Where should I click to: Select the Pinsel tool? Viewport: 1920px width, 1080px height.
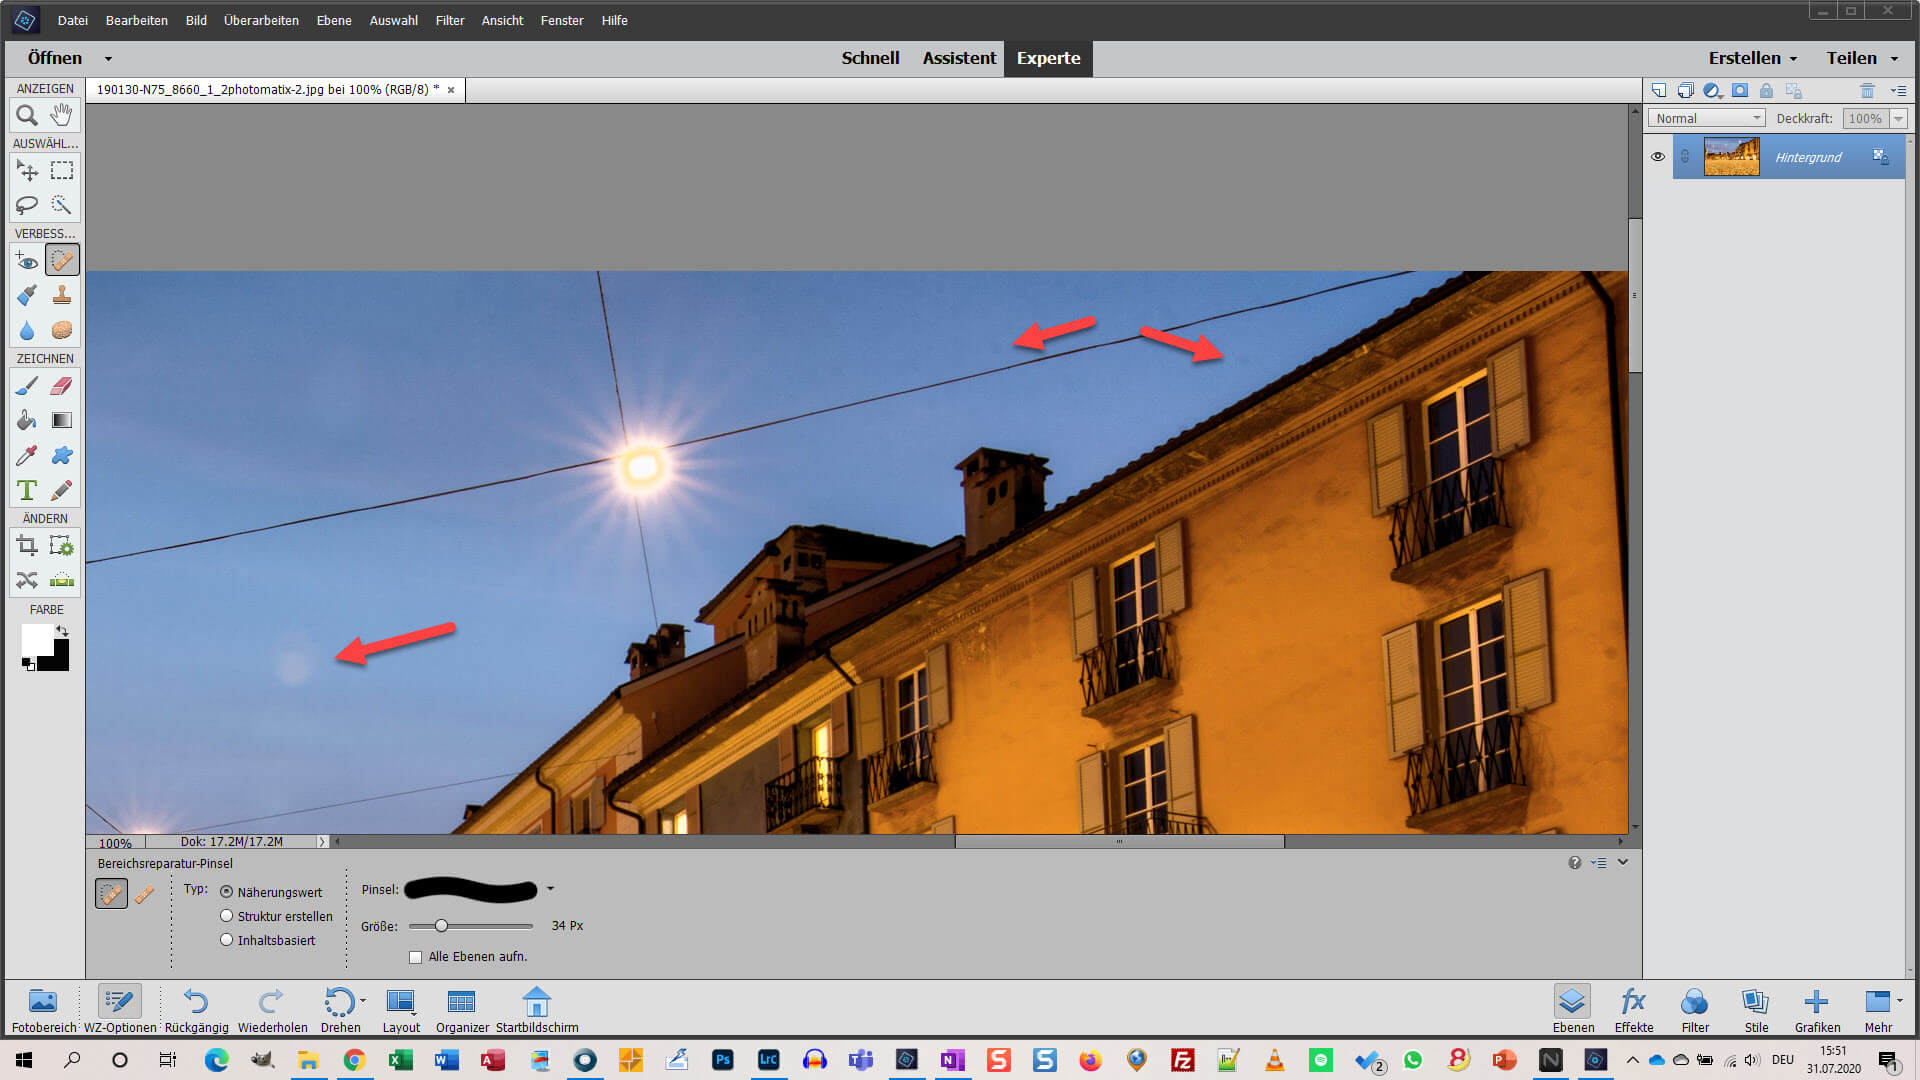[26, 385]
